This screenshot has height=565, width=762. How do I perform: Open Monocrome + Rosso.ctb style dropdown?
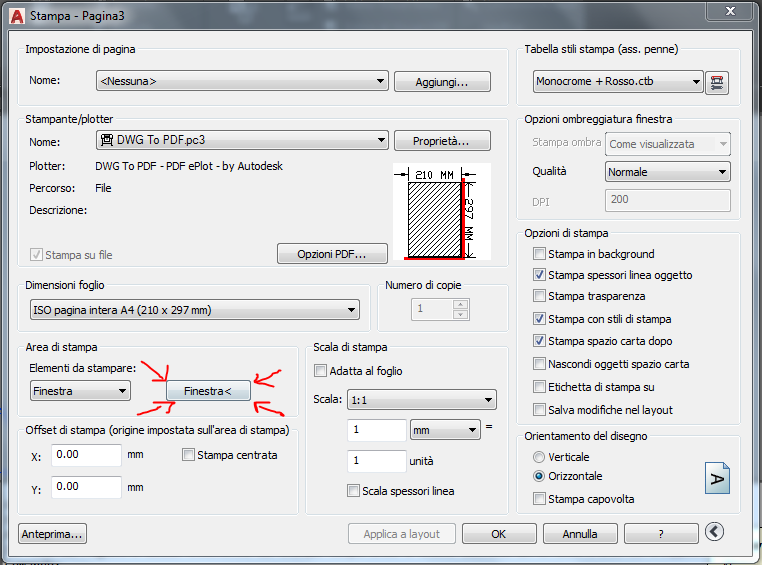[x=618, y=82]
